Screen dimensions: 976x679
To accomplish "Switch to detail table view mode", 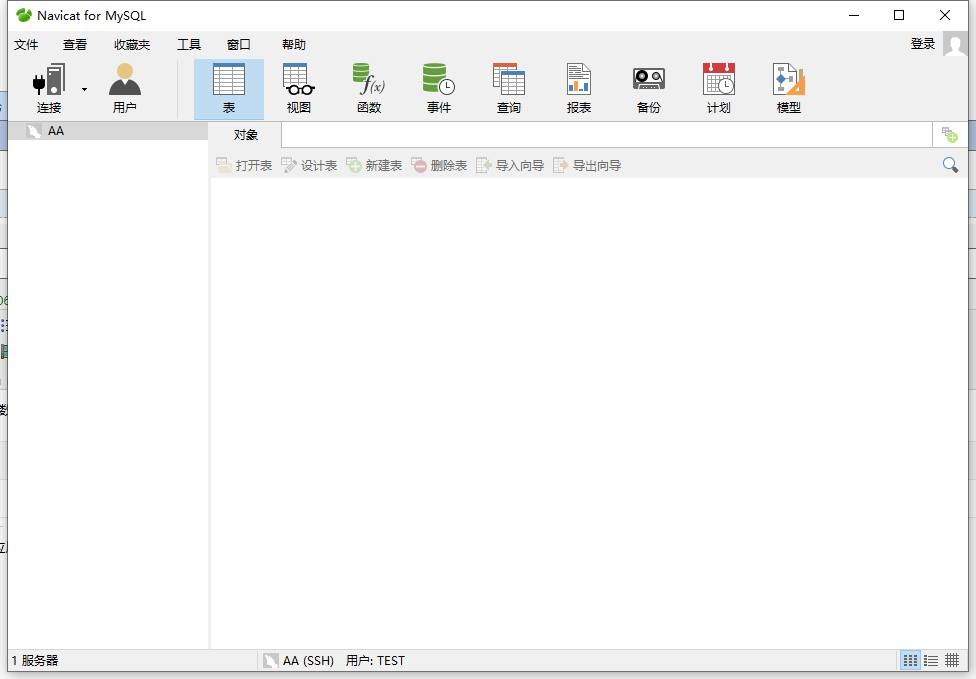I will [x=952, y=660].
